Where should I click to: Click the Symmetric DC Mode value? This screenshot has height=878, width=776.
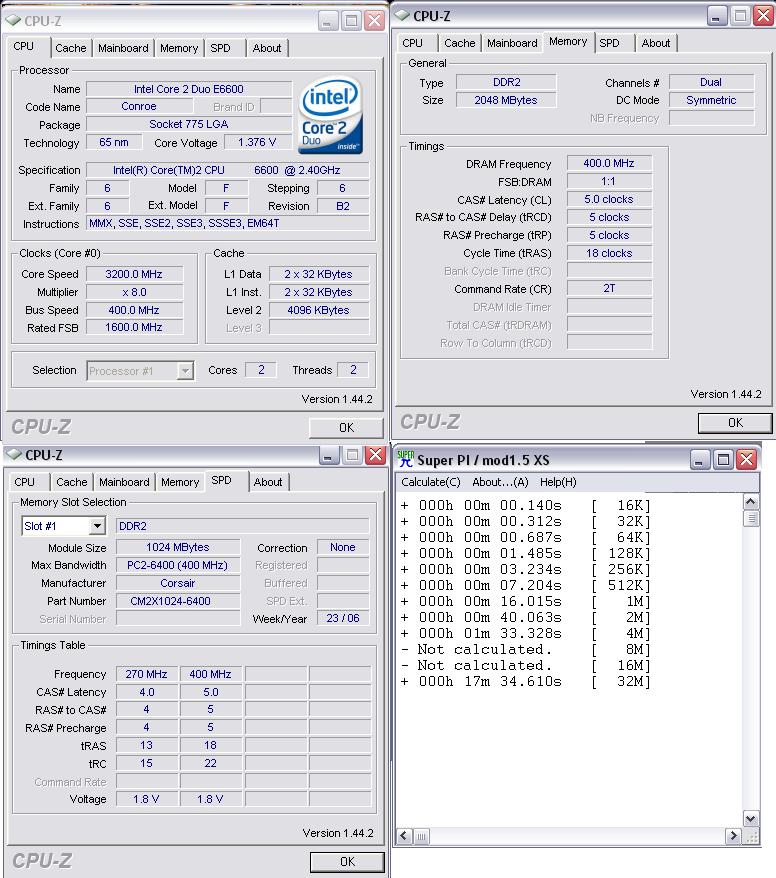[711, 100]
